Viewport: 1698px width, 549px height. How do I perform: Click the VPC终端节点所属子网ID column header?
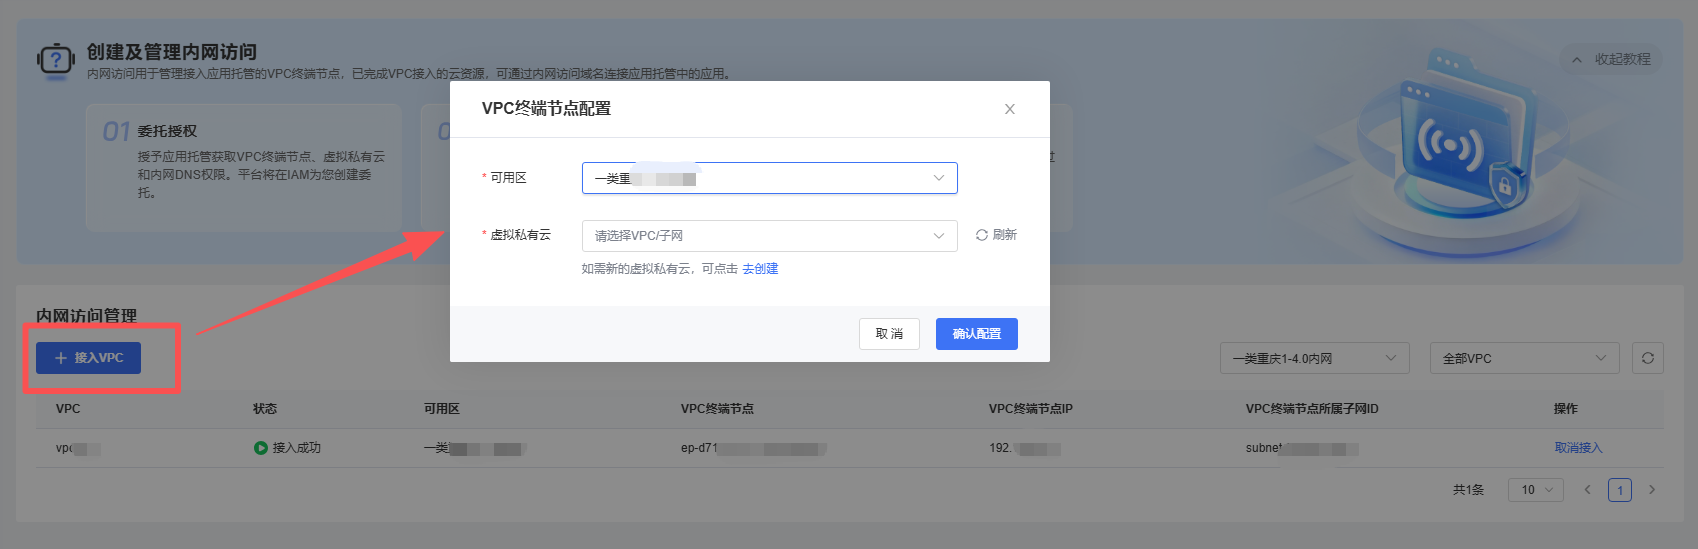(1312, 409)
